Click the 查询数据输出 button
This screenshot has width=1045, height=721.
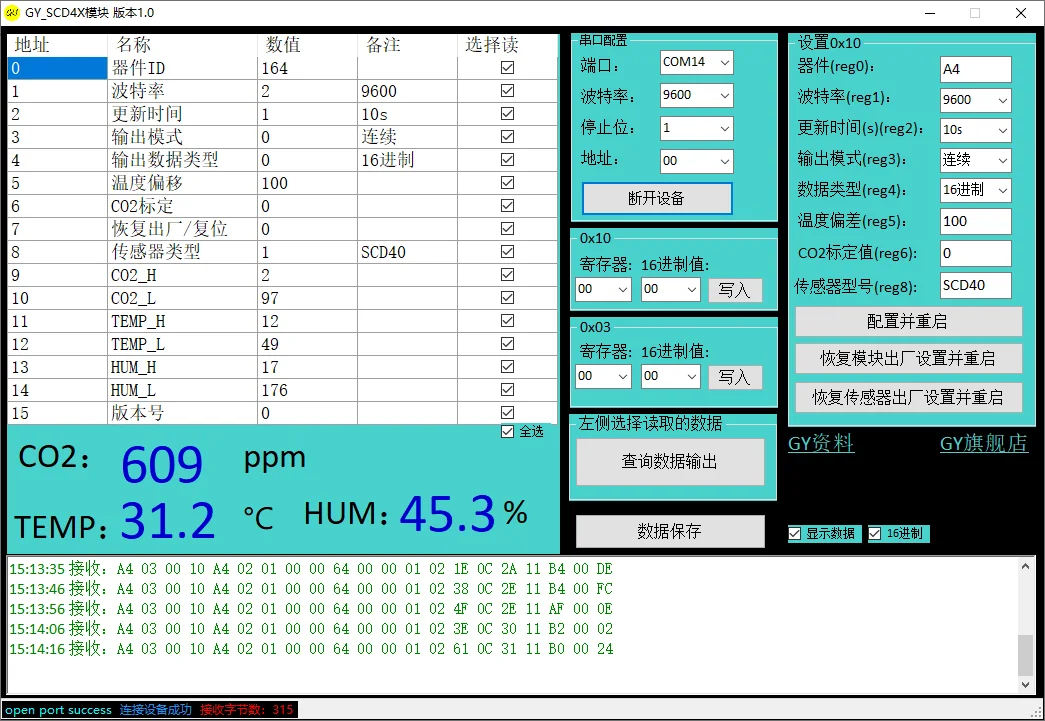(670, 461)
